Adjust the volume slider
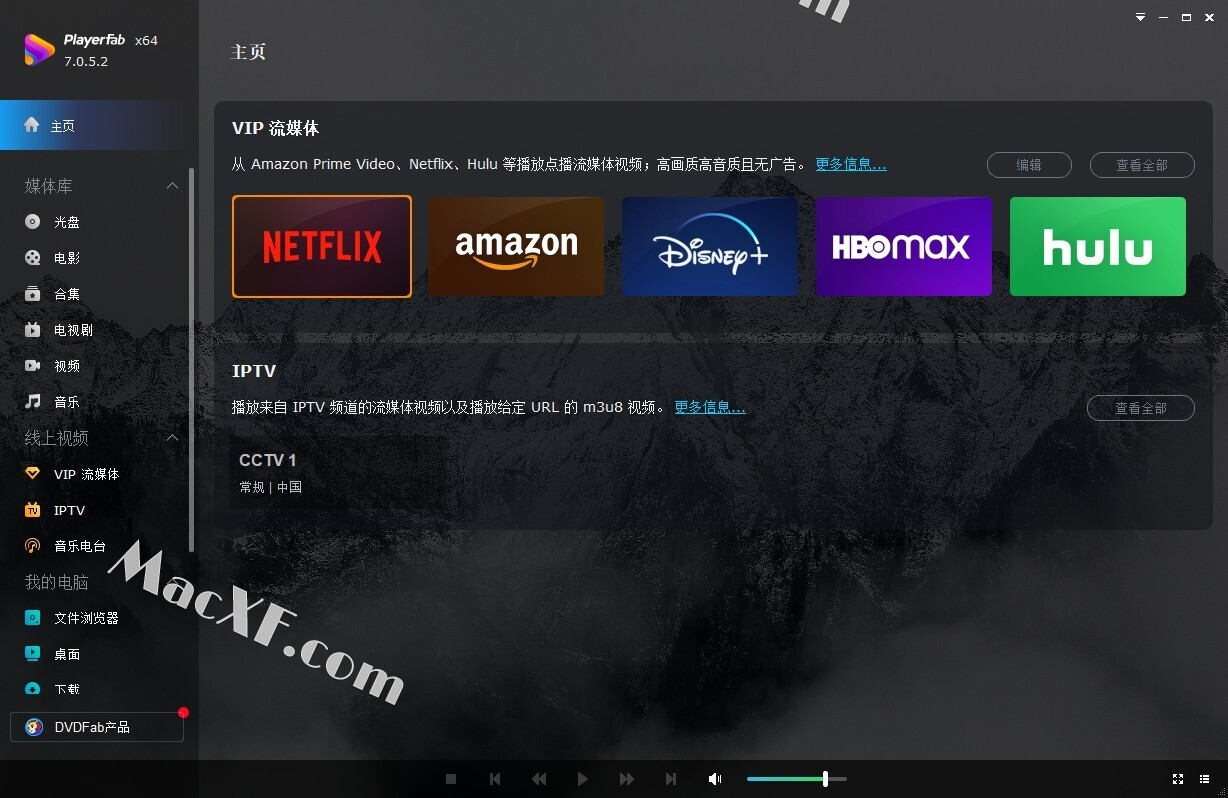This screenshot has width=1228, height=798. (797, 779)
